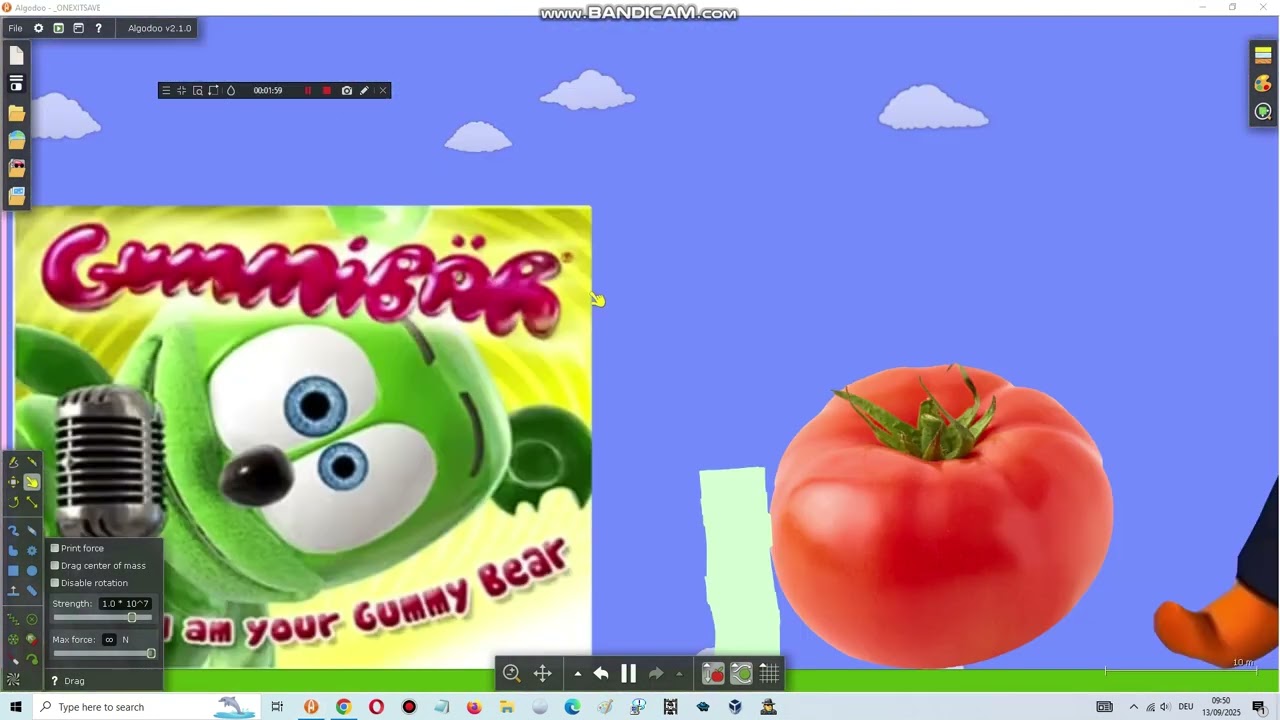The height and width of the screenshot is (720, 1280).
Task: Open the help question mark in top bar
Action: [98, 28]
